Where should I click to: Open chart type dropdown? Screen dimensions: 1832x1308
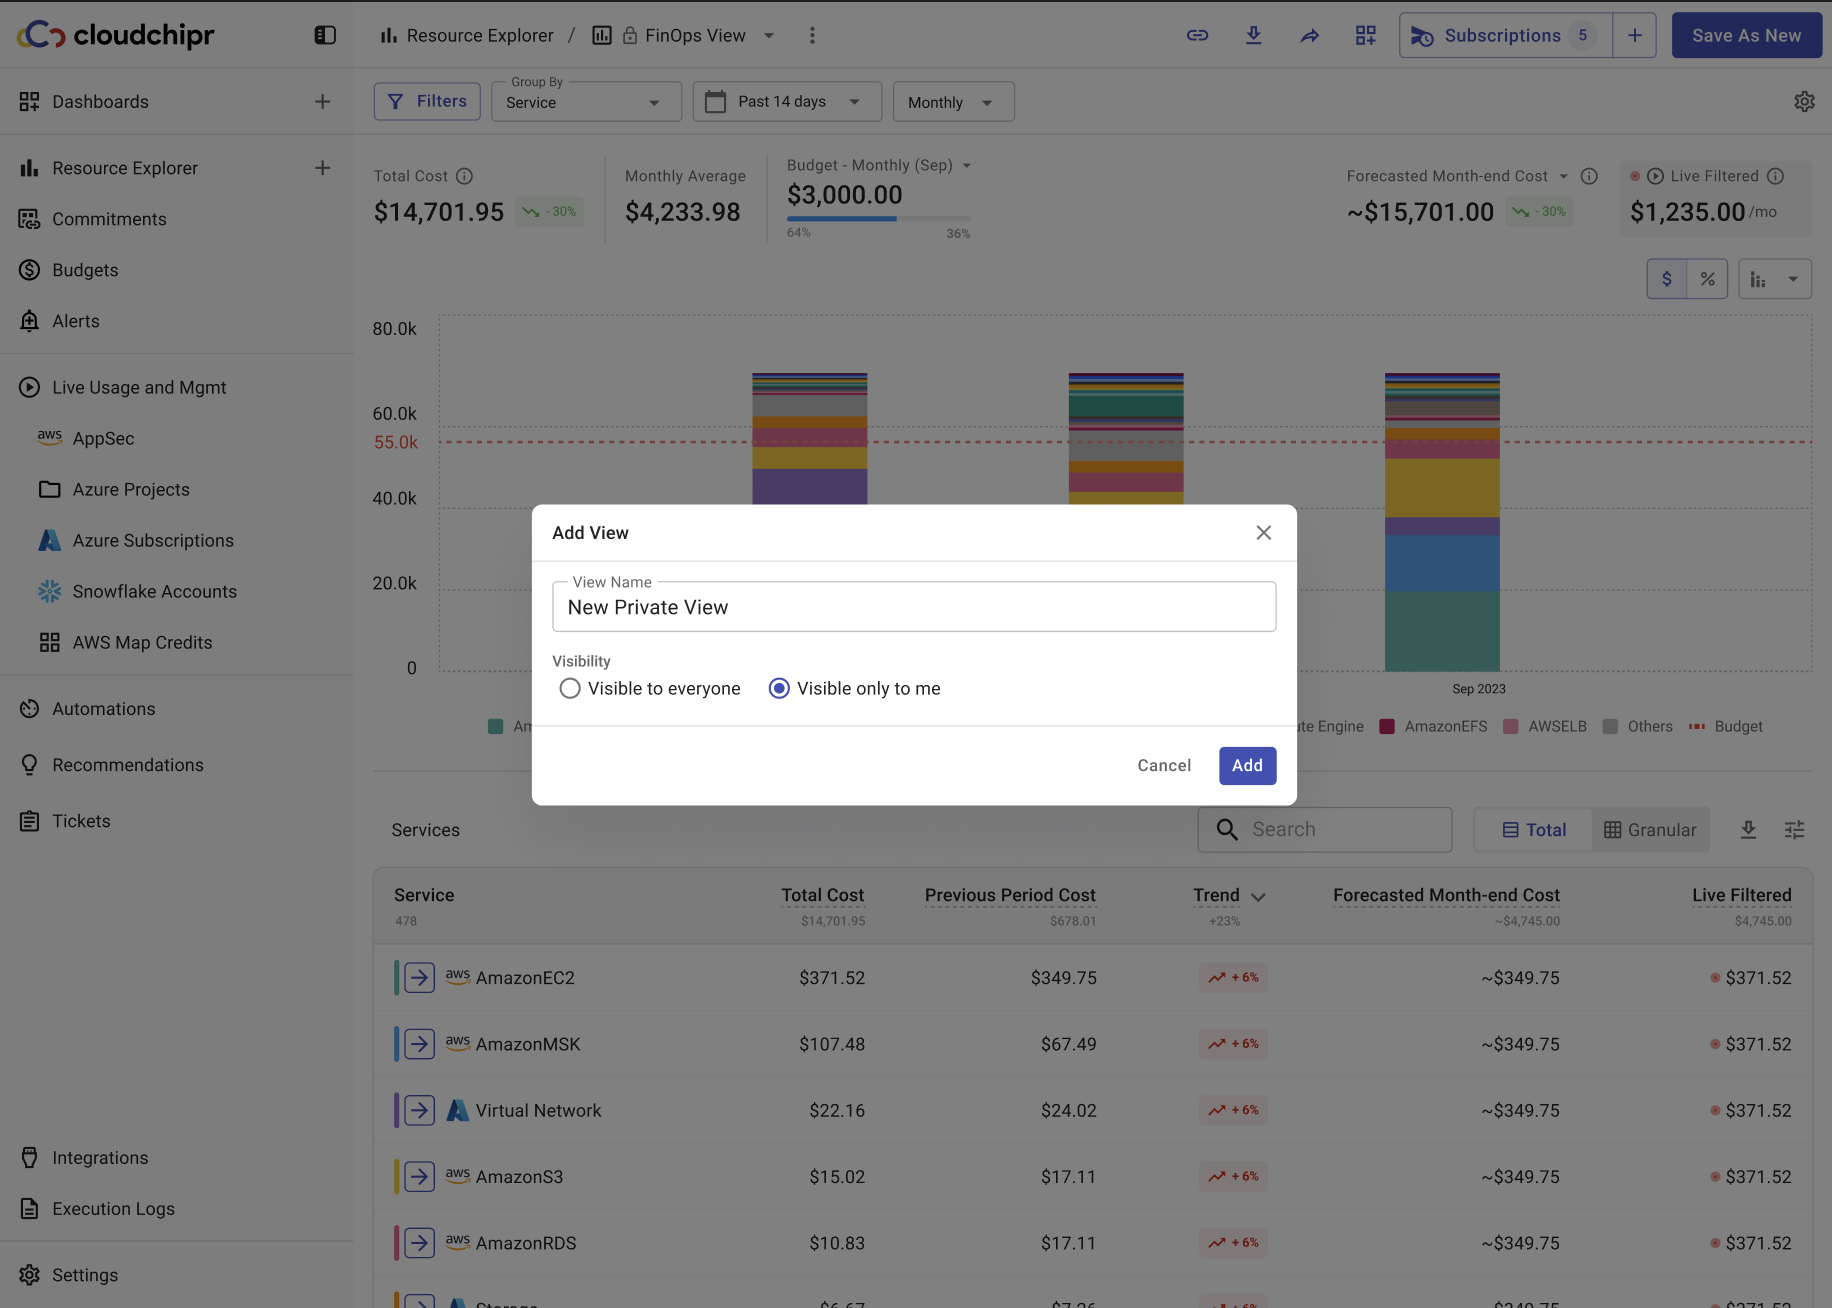point(1775,279)
